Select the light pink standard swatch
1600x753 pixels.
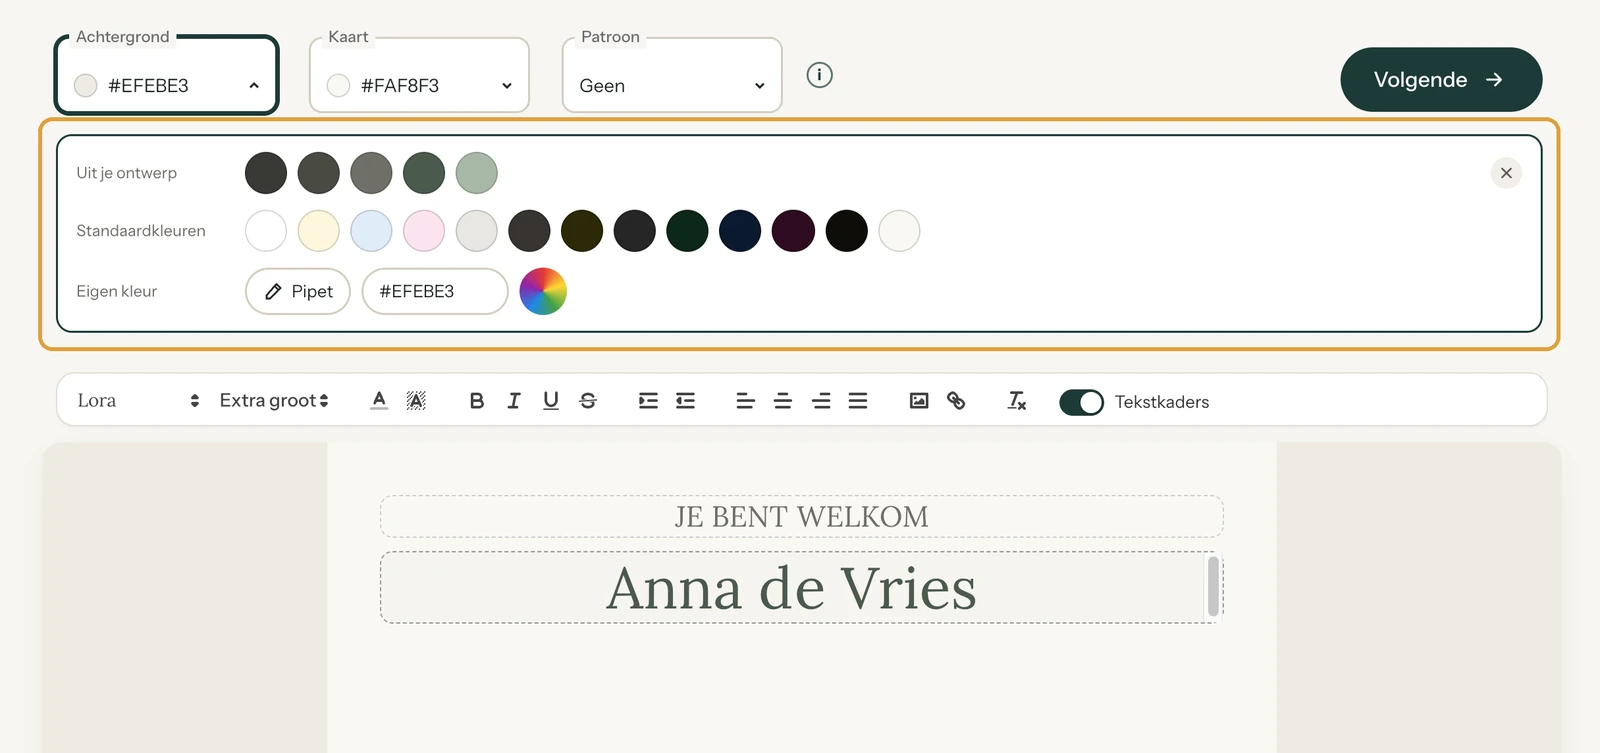tap(424, 231)
